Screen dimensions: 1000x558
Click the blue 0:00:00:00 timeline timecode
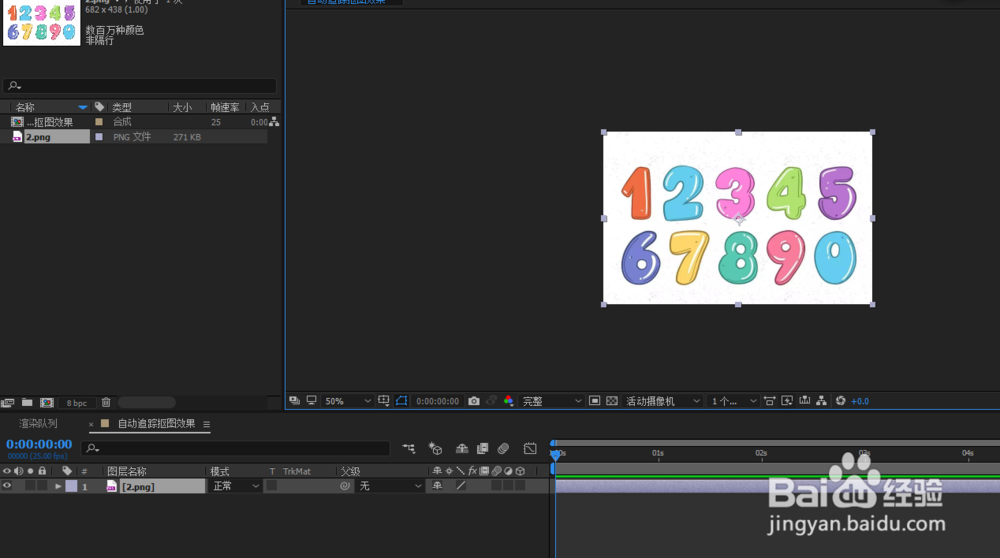pyautogui.click(x=39, y=444)
